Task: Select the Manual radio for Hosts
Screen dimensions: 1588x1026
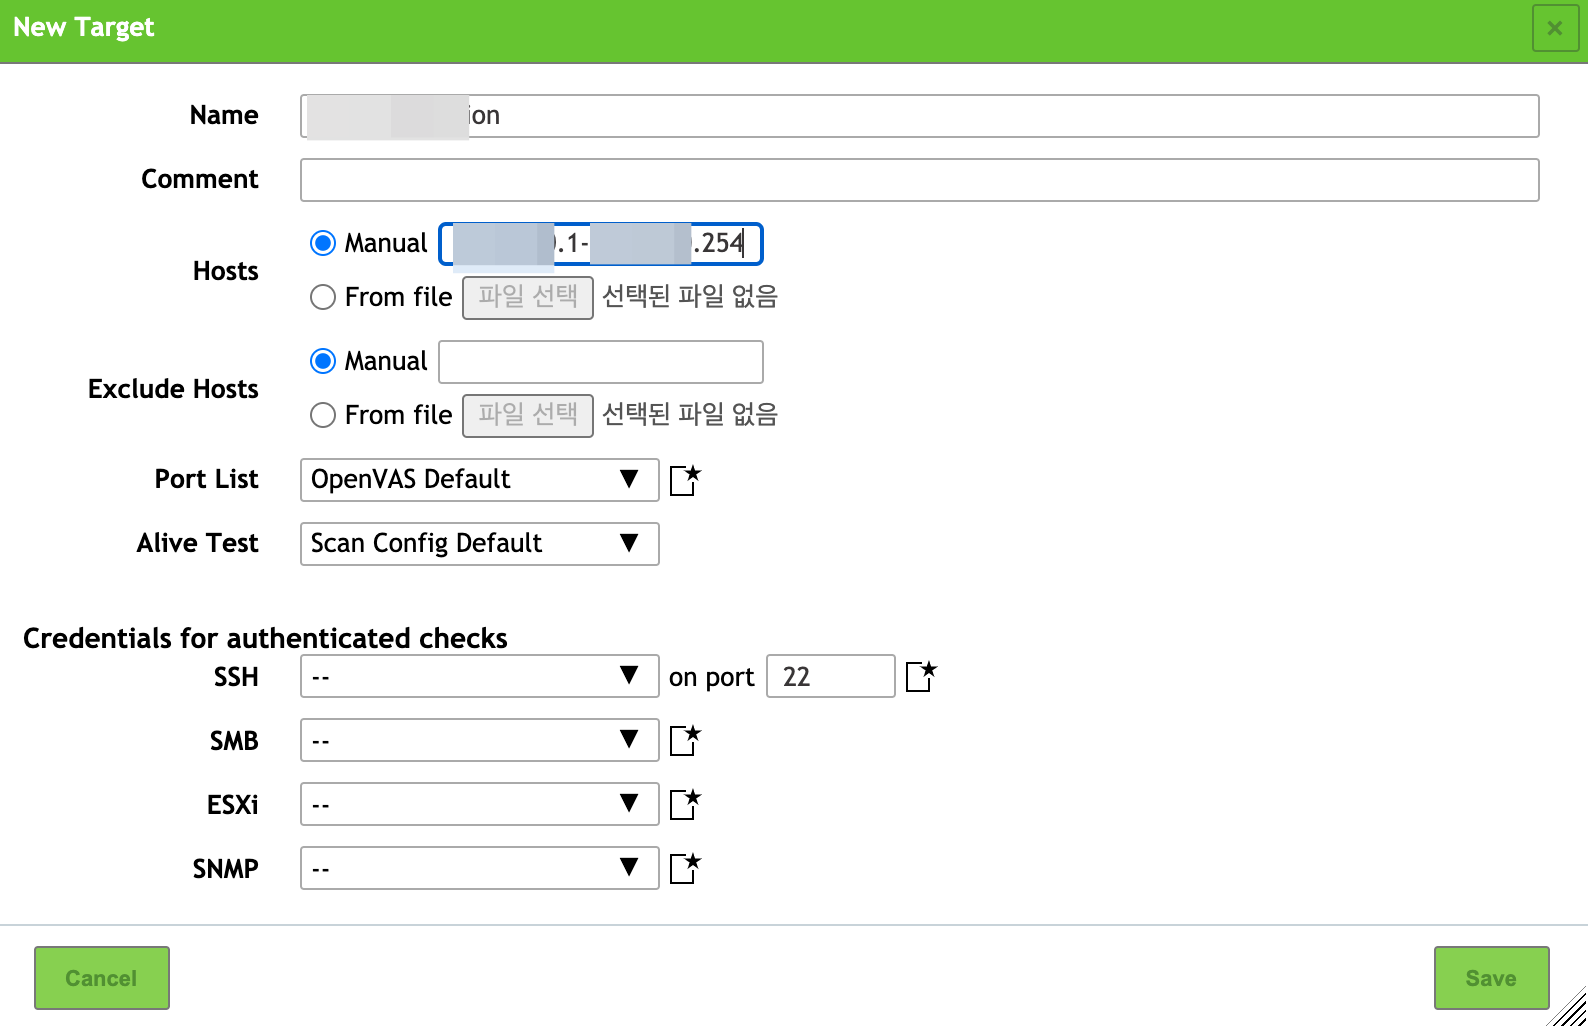Action: click(323, 243)
